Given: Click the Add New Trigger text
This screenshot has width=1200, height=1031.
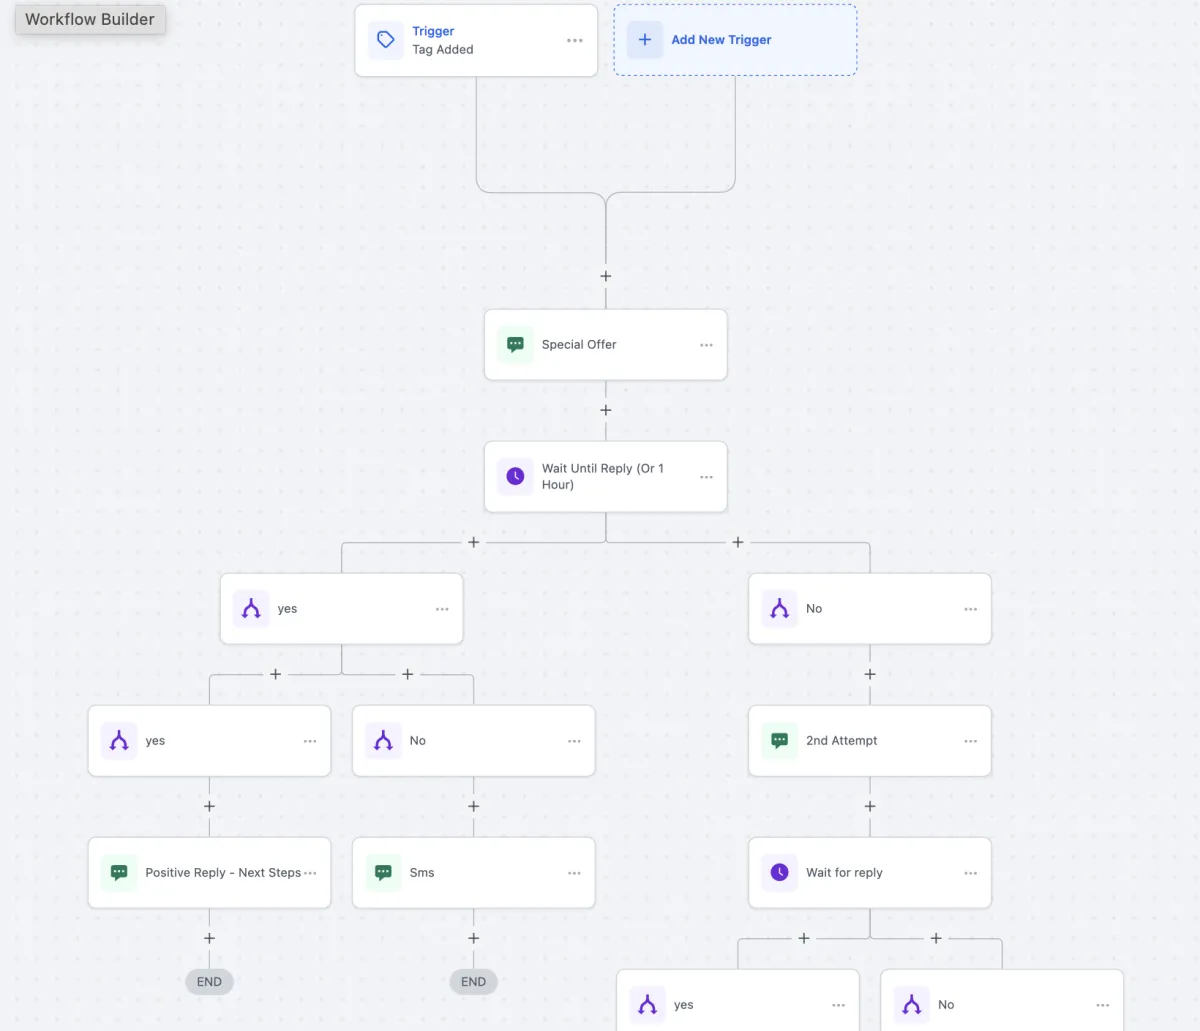Looking at the screenshot, I should click(x=721, y=40).
